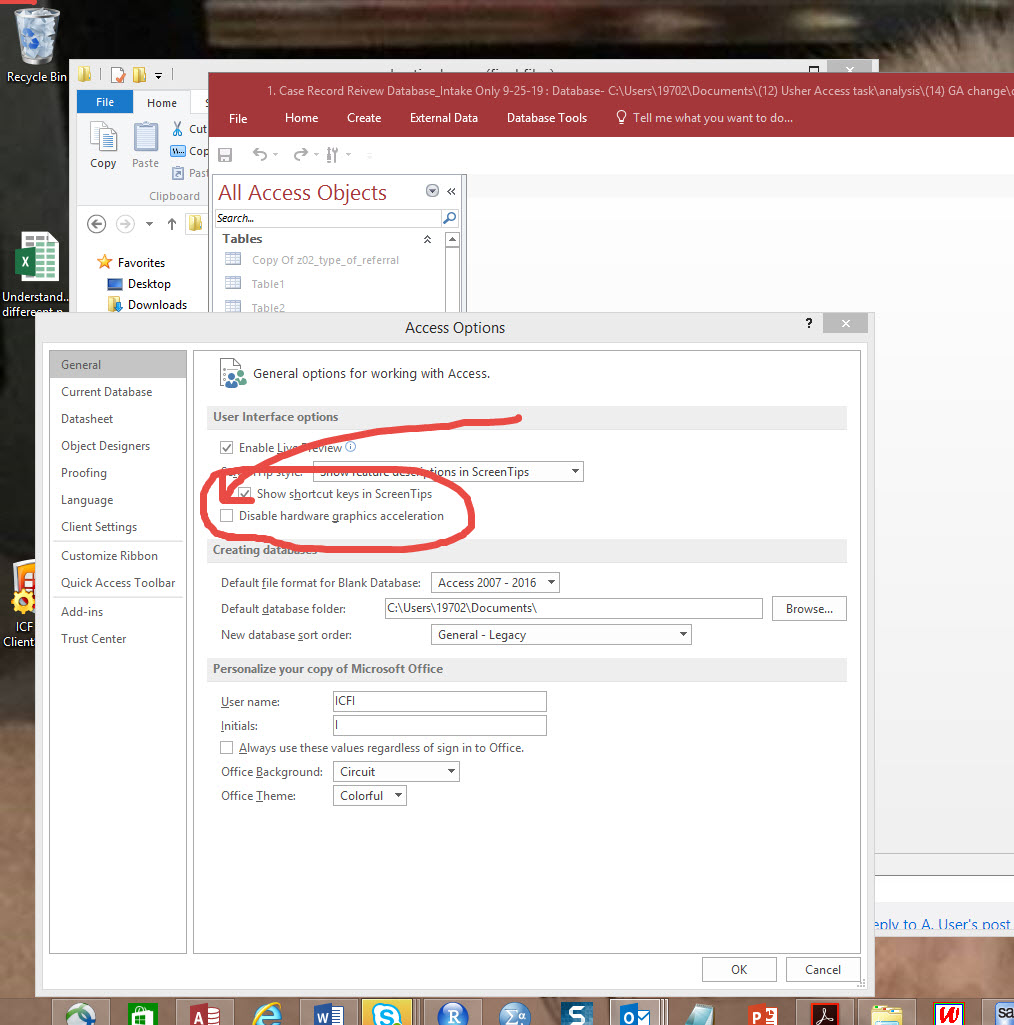The width and height of the screenshot is (1014, 1025).
Task: Click Browse for default database folder
Action: point(809,609)
